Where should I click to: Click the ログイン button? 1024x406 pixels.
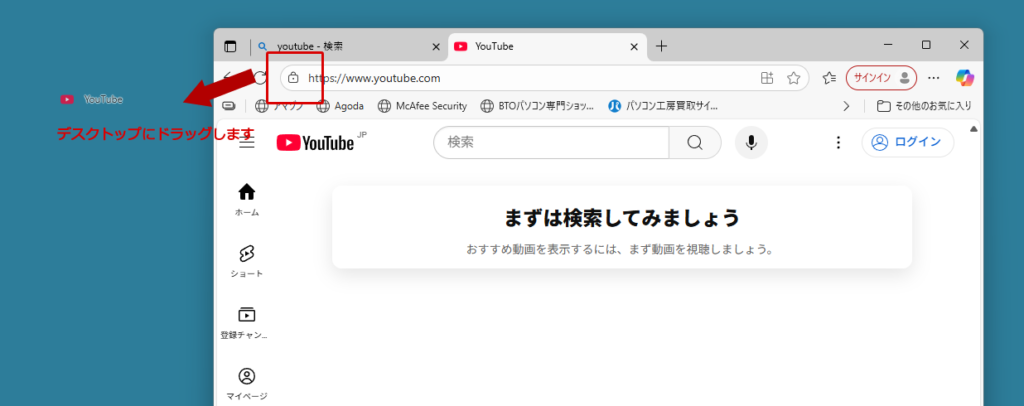point(908,142)
